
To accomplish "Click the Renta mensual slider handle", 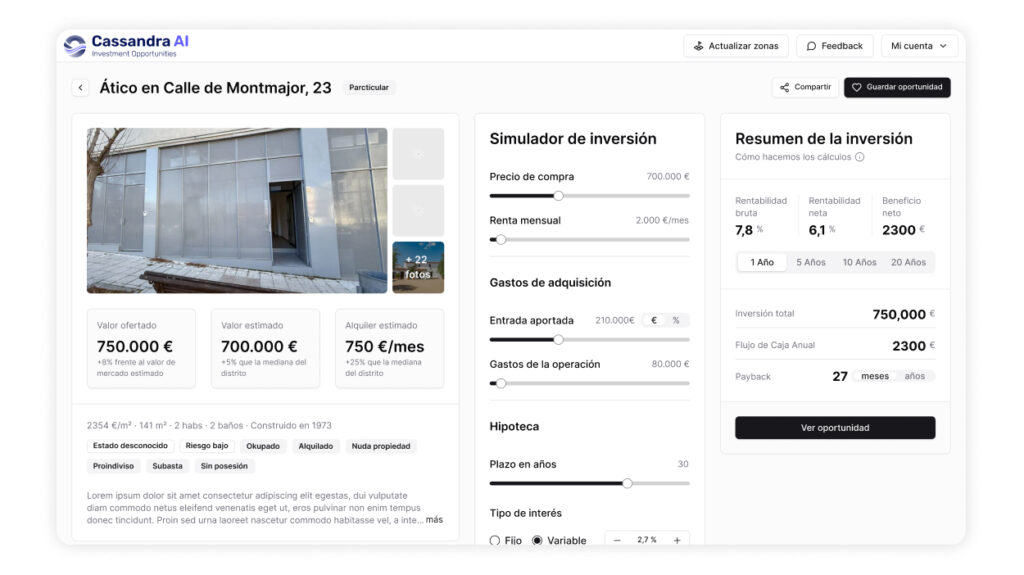I will [501, 239].
